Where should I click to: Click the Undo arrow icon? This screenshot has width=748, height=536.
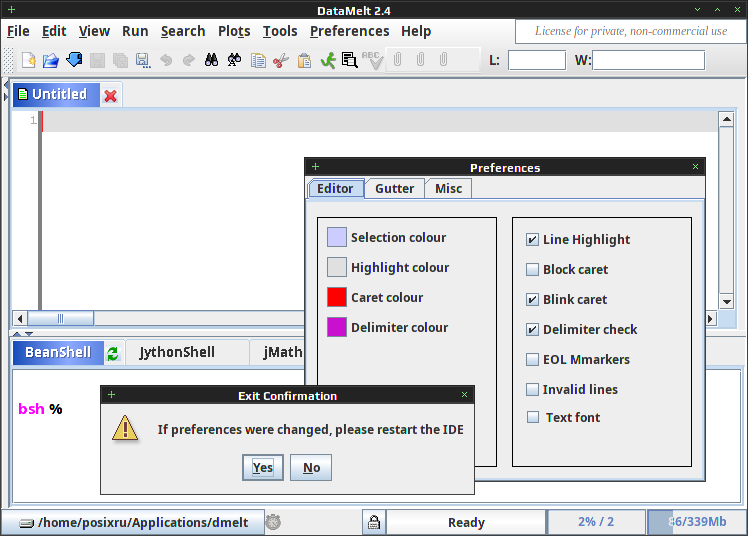pos(166,61)
